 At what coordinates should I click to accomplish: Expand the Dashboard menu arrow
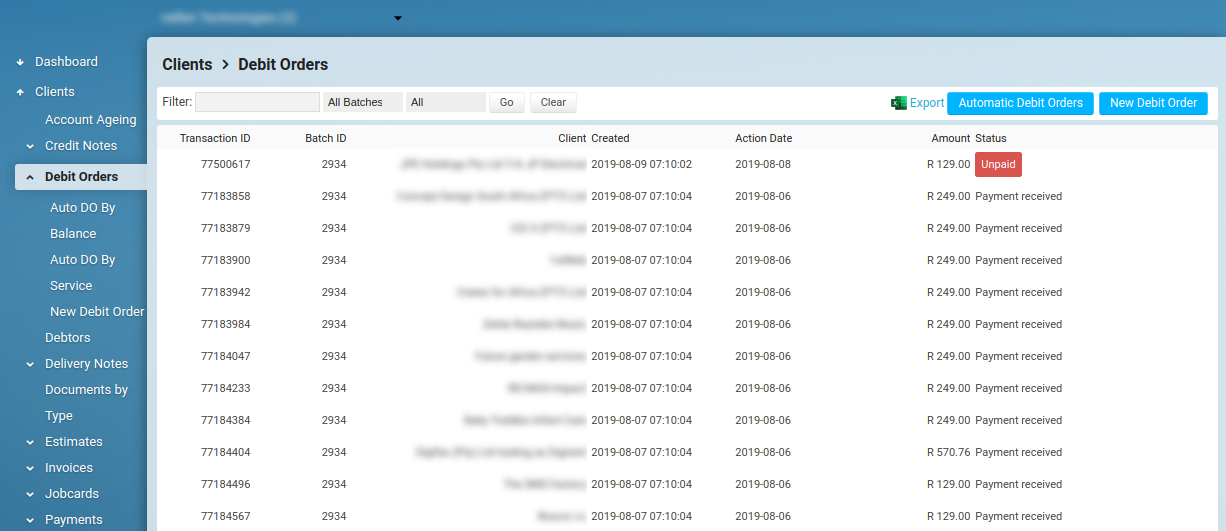click(20, 62)
